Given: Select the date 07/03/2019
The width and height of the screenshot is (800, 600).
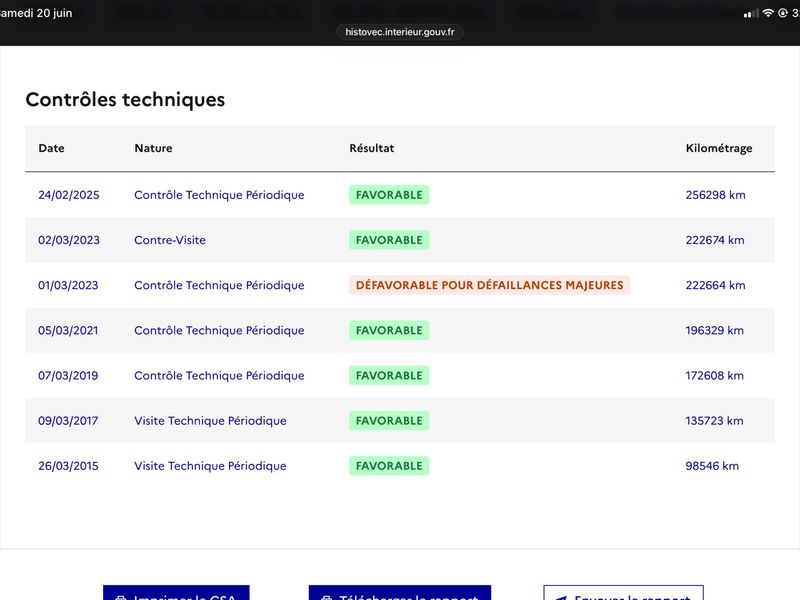Looking at the screenshot, I should coord(68,376).
